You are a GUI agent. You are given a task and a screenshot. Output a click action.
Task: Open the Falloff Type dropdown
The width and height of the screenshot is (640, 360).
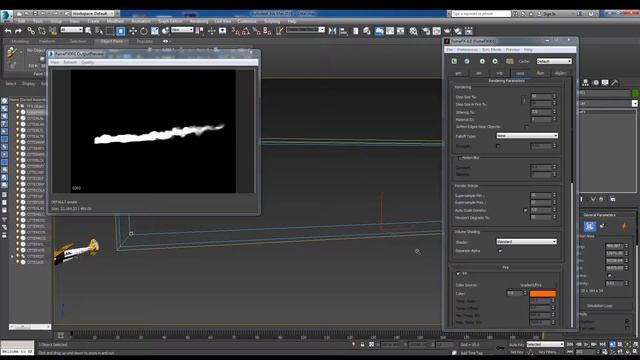527,136
